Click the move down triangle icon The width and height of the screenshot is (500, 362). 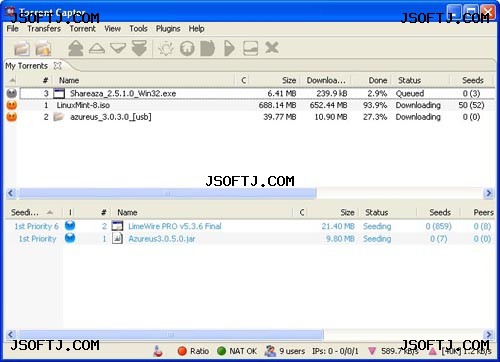[118, 48]
